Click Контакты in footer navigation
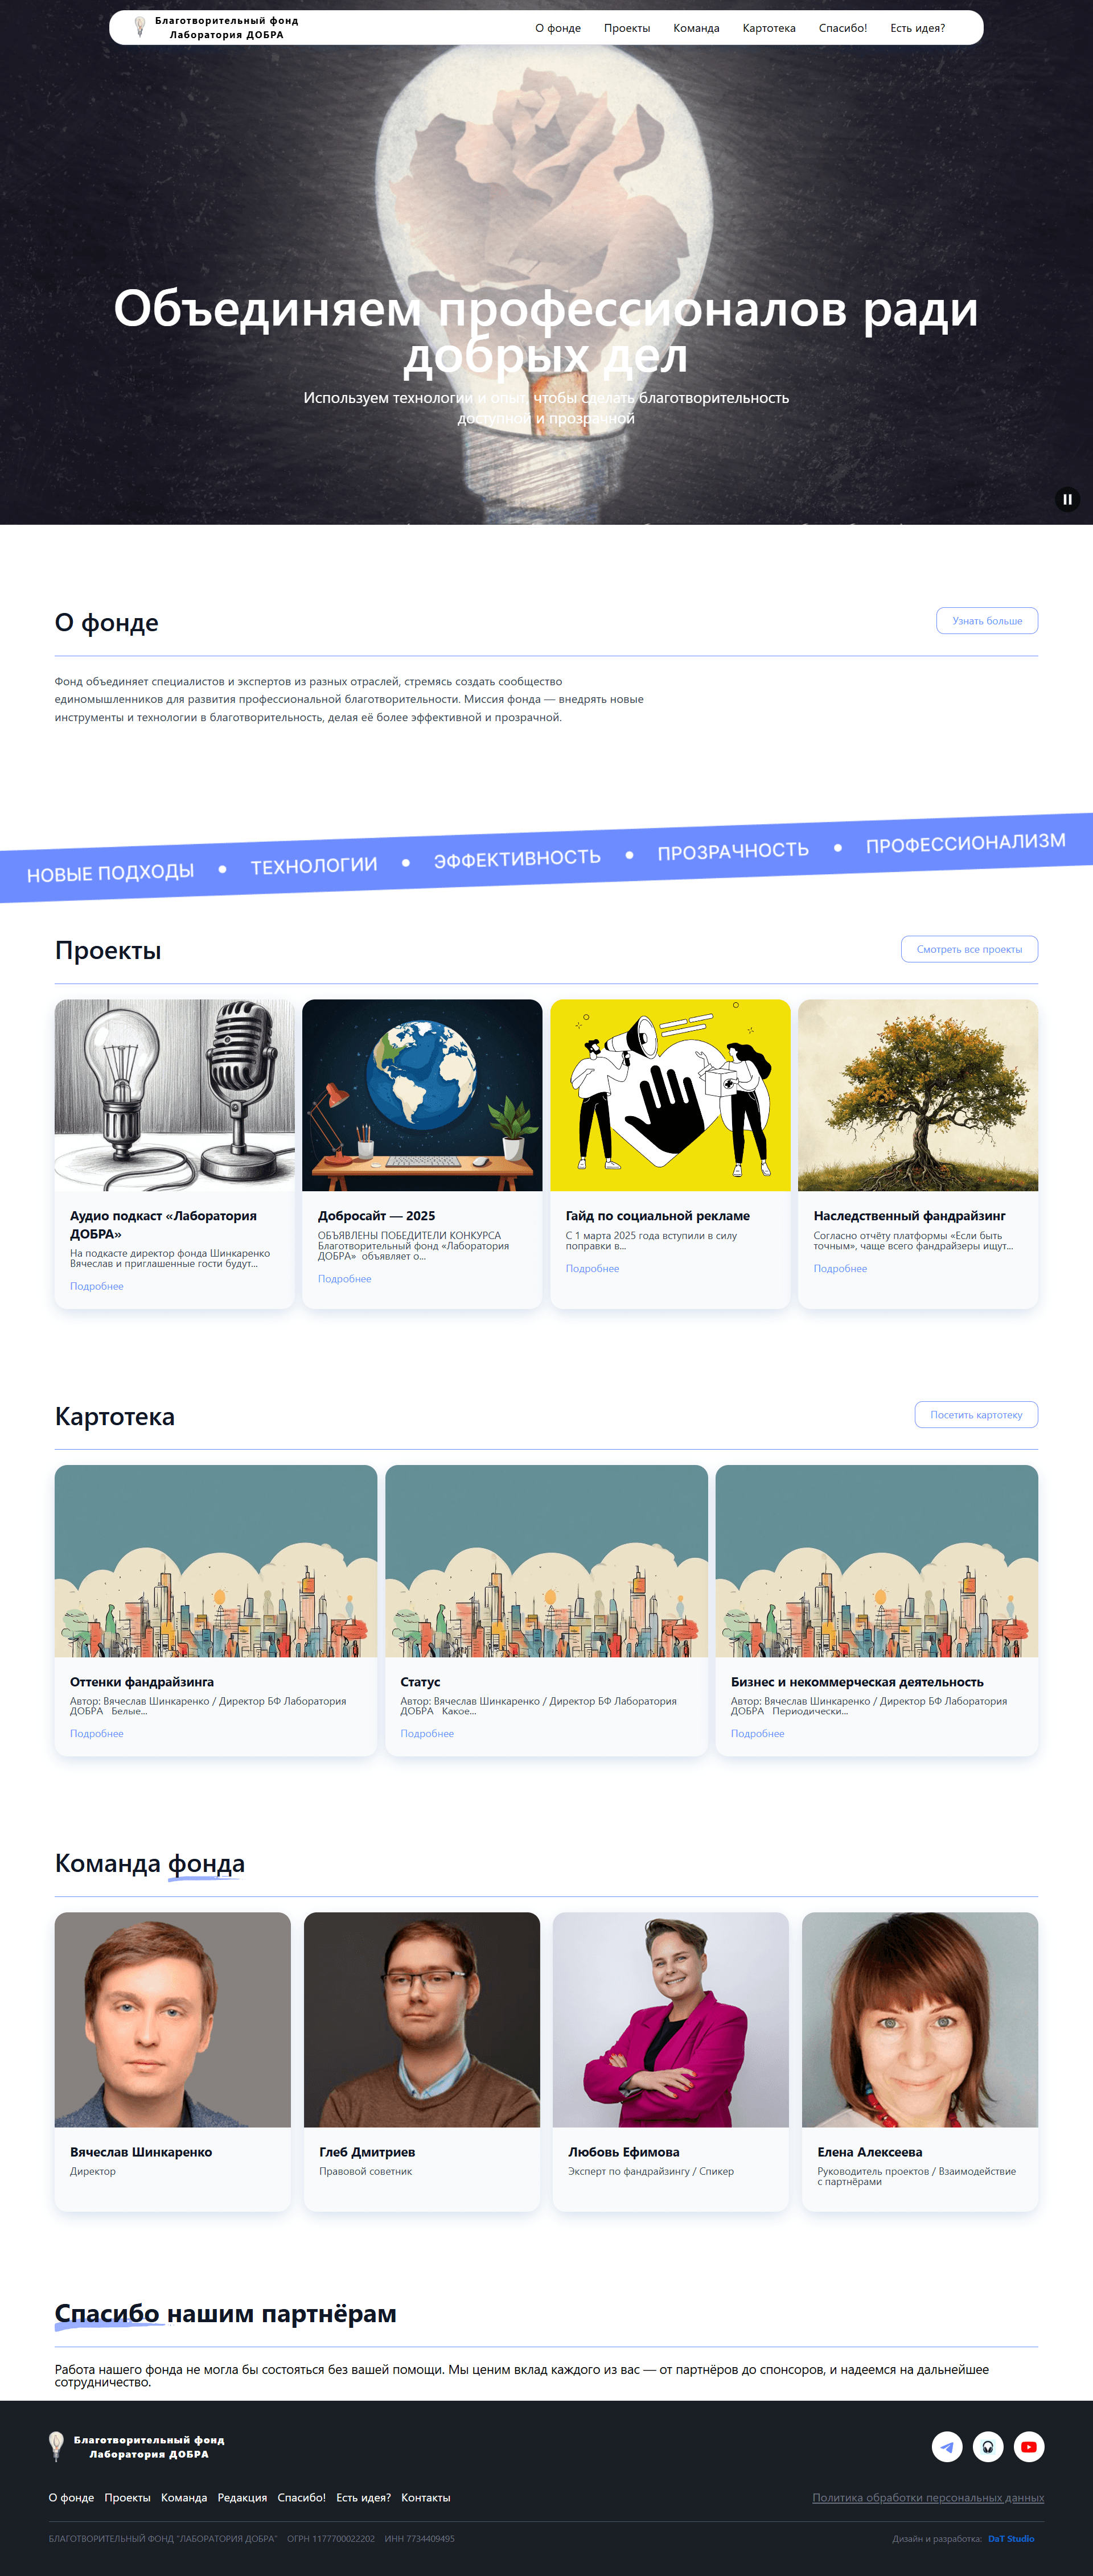This screenshot has width=1093, height=2576. (x=425, y=2497)
